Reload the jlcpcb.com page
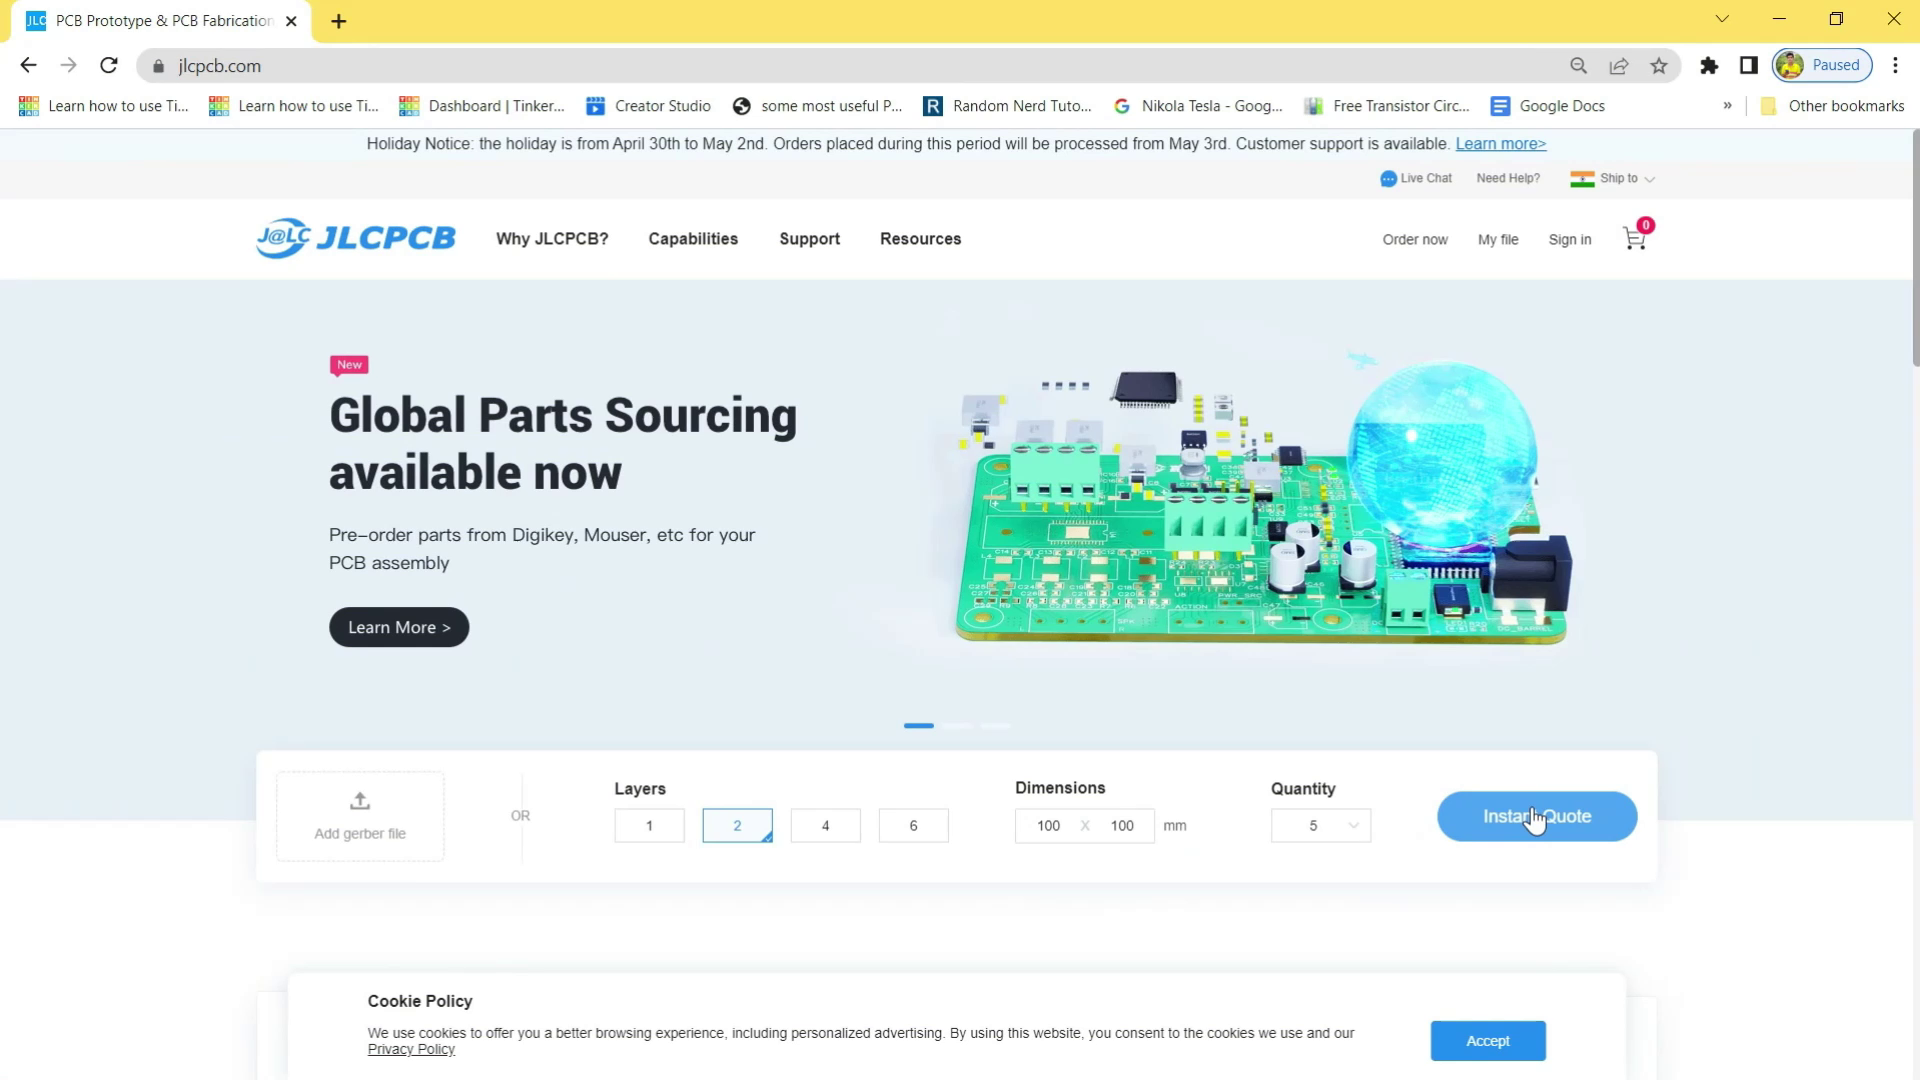 coord(109,66)
